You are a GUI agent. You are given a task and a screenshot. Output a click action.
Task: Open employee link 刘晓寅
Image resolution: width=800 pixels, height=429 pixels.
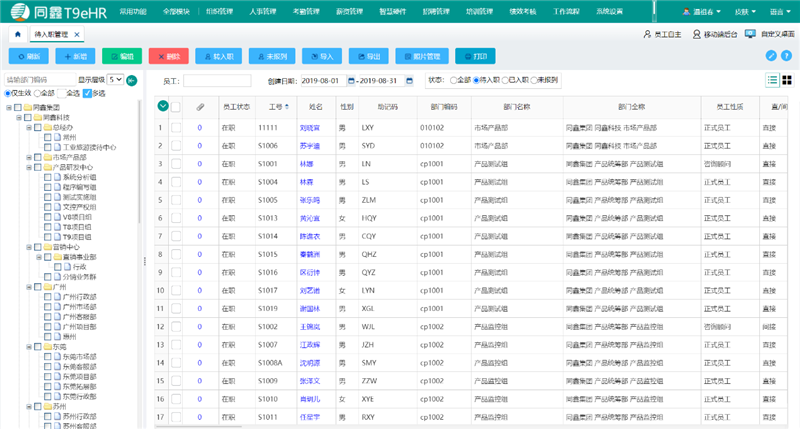click(x=310, y=128)
